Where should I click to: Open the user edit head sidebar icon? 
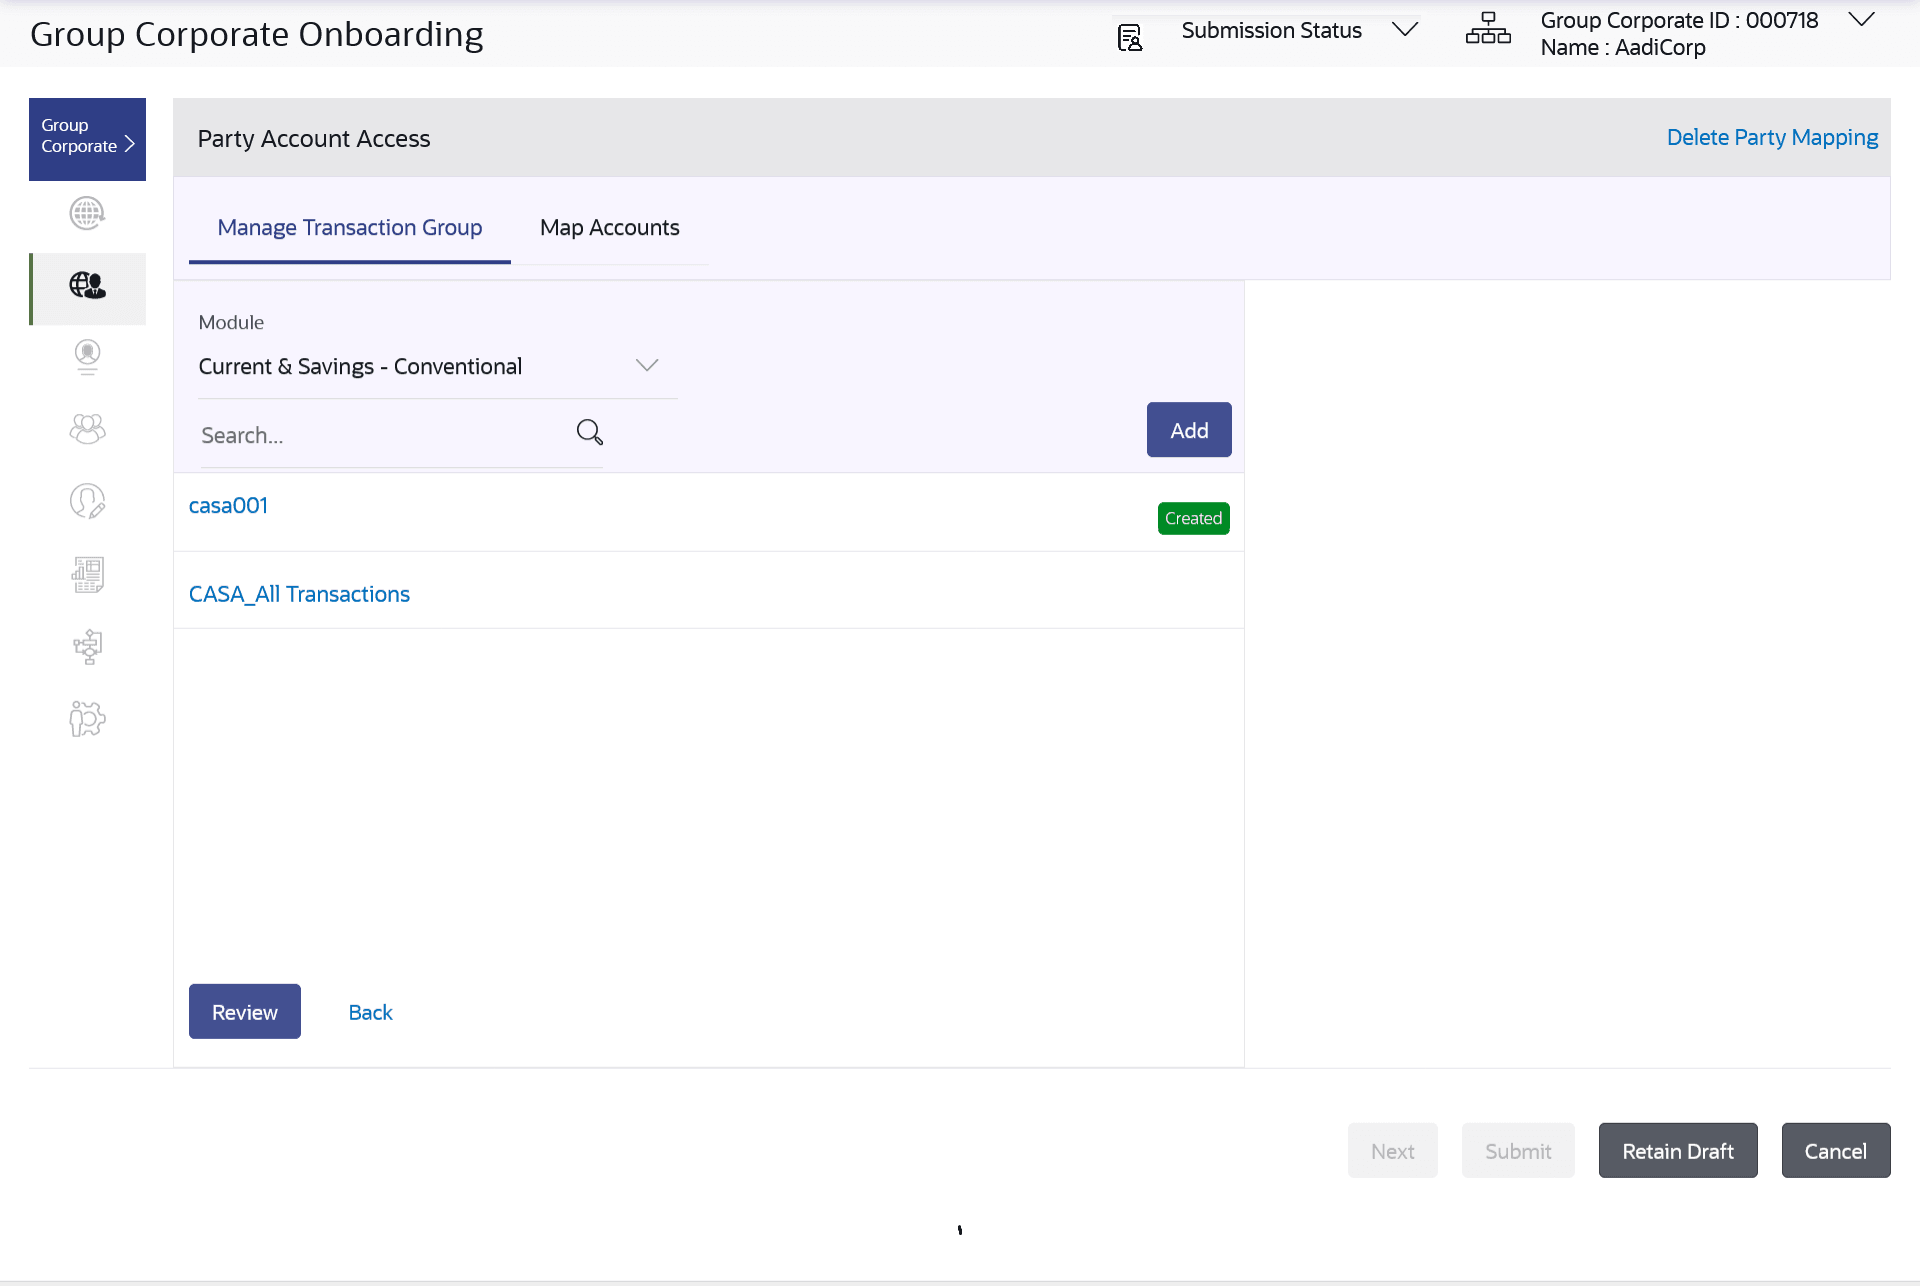click(87, 501)
